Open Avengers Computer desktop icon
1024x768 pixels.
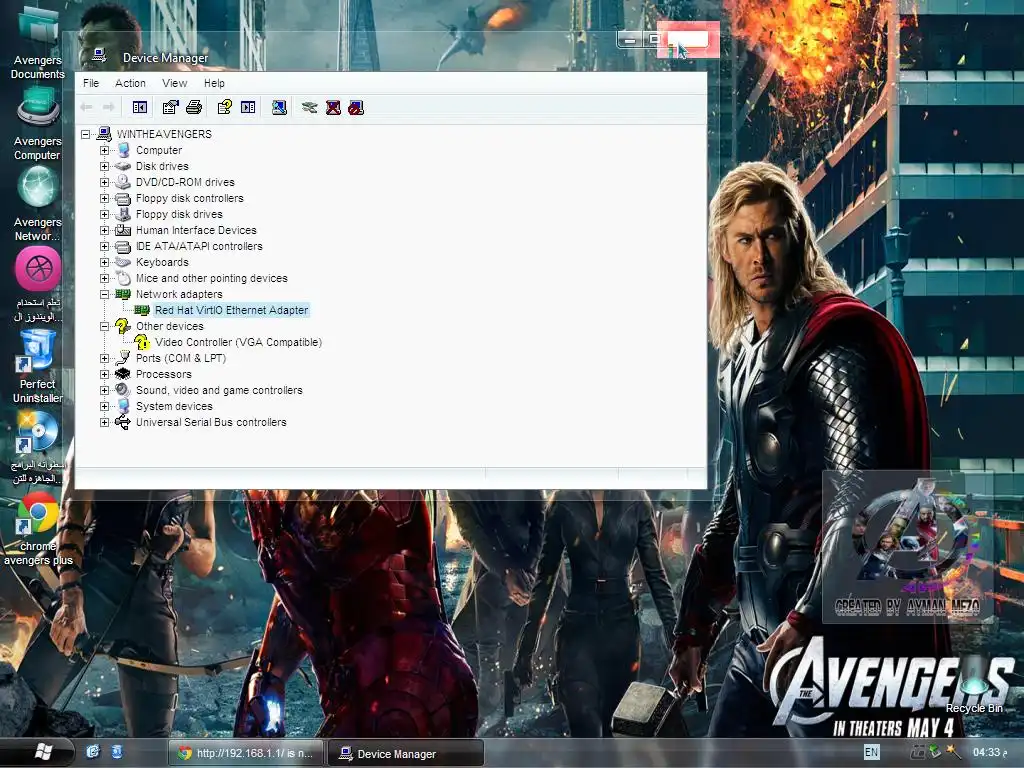pos(37,124)
